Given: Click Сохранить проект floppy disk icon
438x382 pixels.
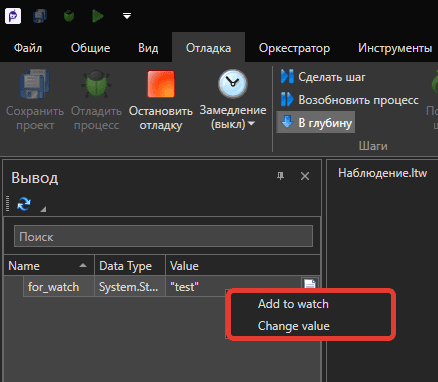Looking at the screenshot, I should pos(35,84).
